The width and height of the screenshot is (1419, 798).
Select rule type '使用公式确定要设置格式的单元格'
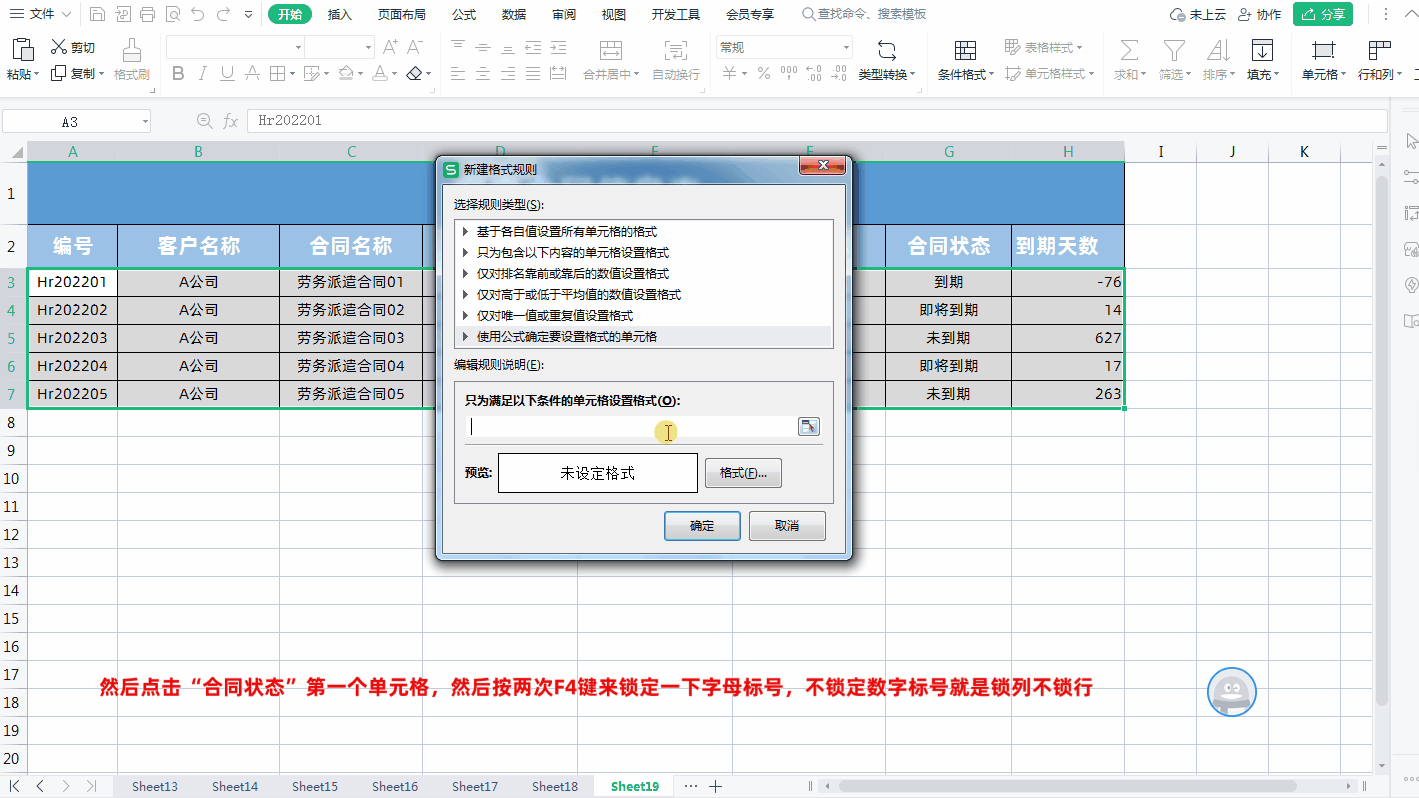pyautogui.click(x=643, y=337)
